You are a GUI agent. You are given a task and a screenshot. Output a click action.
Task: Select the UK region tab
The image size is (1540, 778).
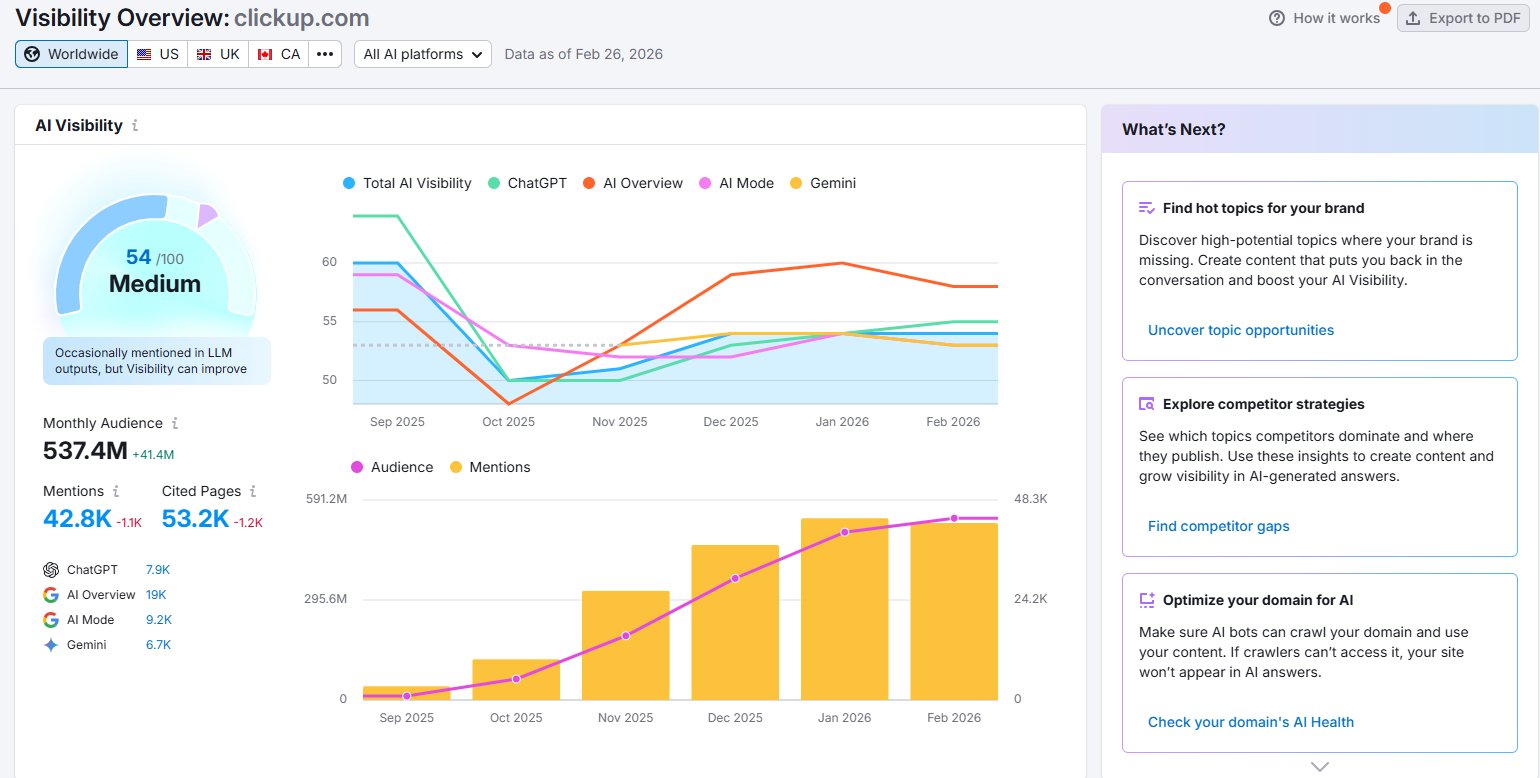218,54
